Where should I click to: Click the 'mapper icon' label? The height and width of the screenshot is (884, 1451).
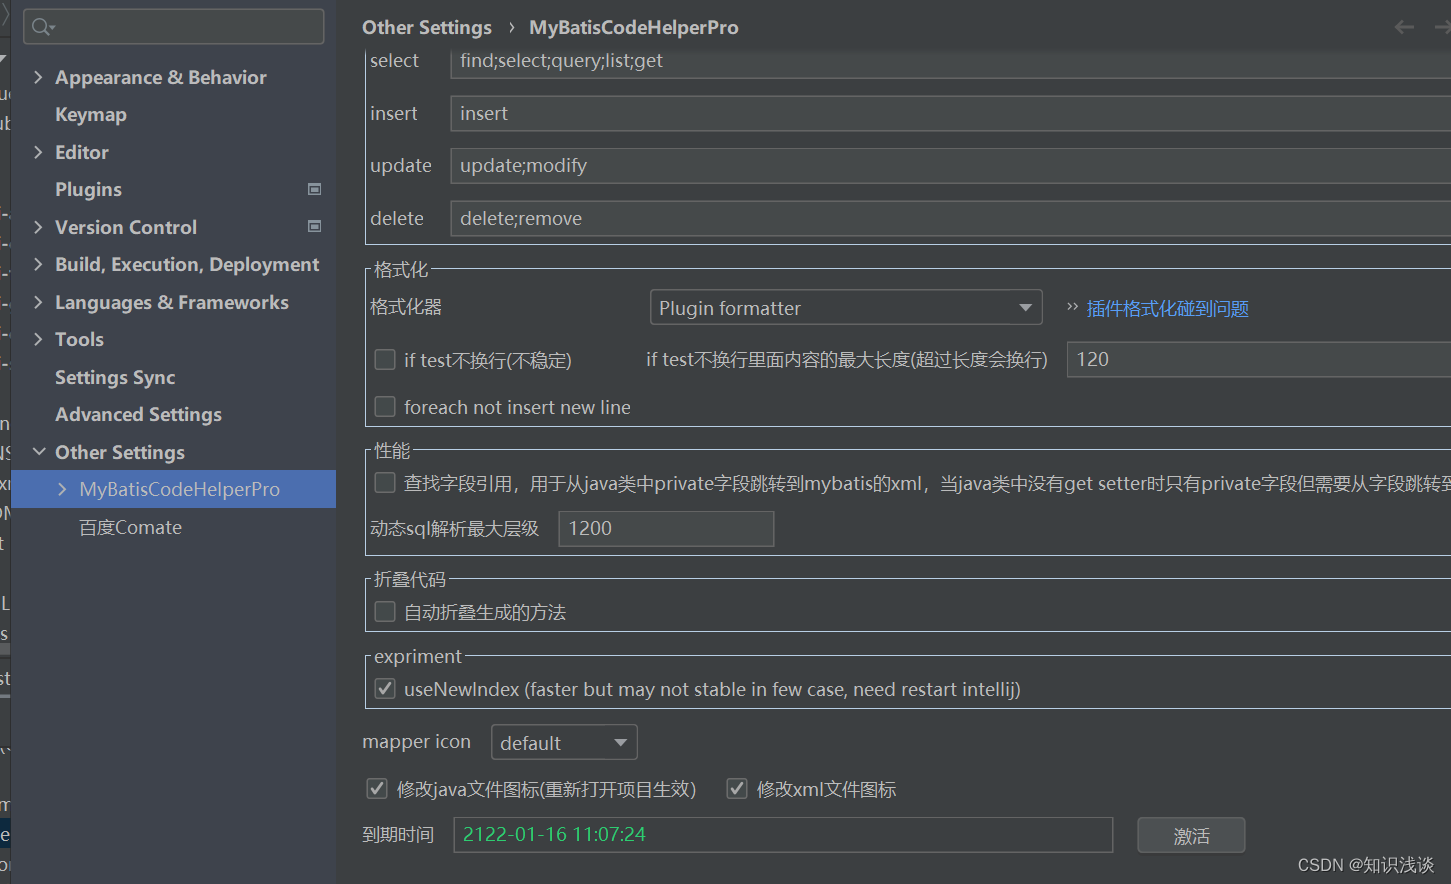pyautogui.click(x=416, y=742)
